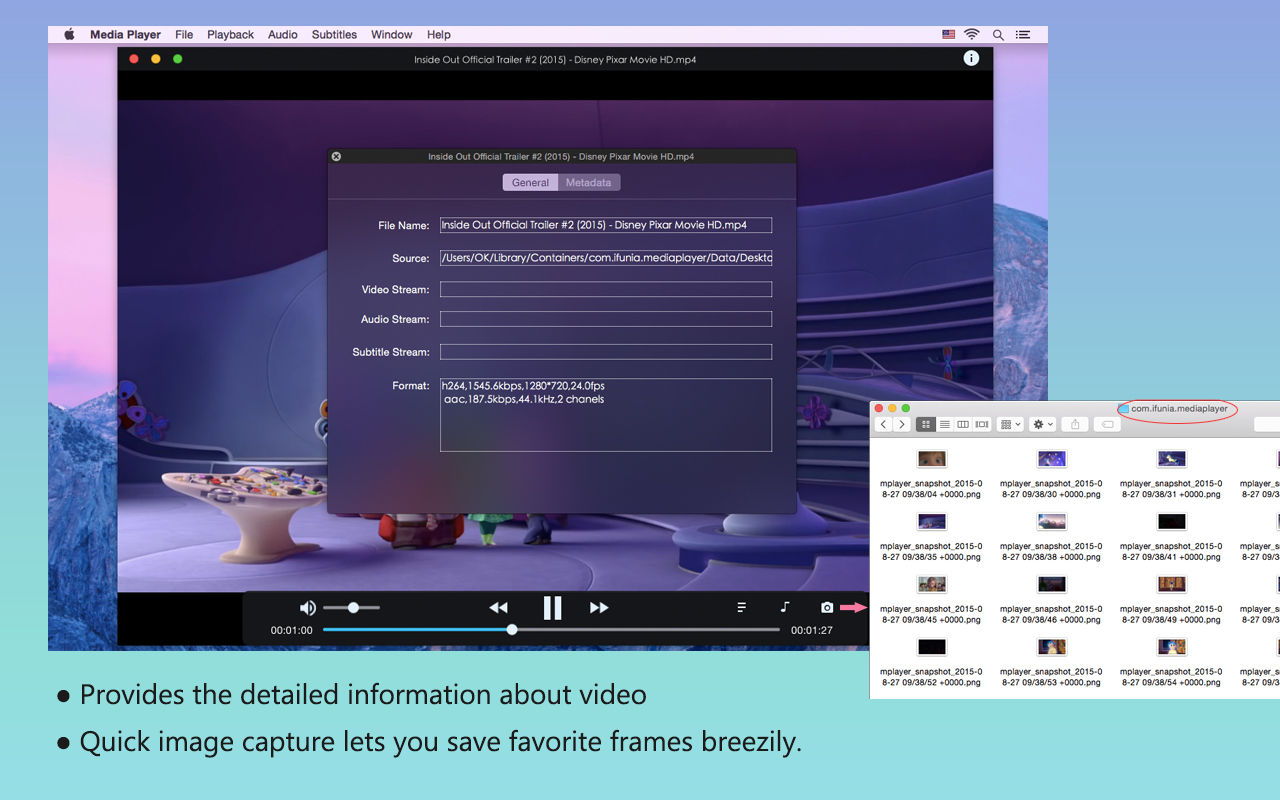
Task: Select icon view in Finder
Action: click(x=926, y=424)
